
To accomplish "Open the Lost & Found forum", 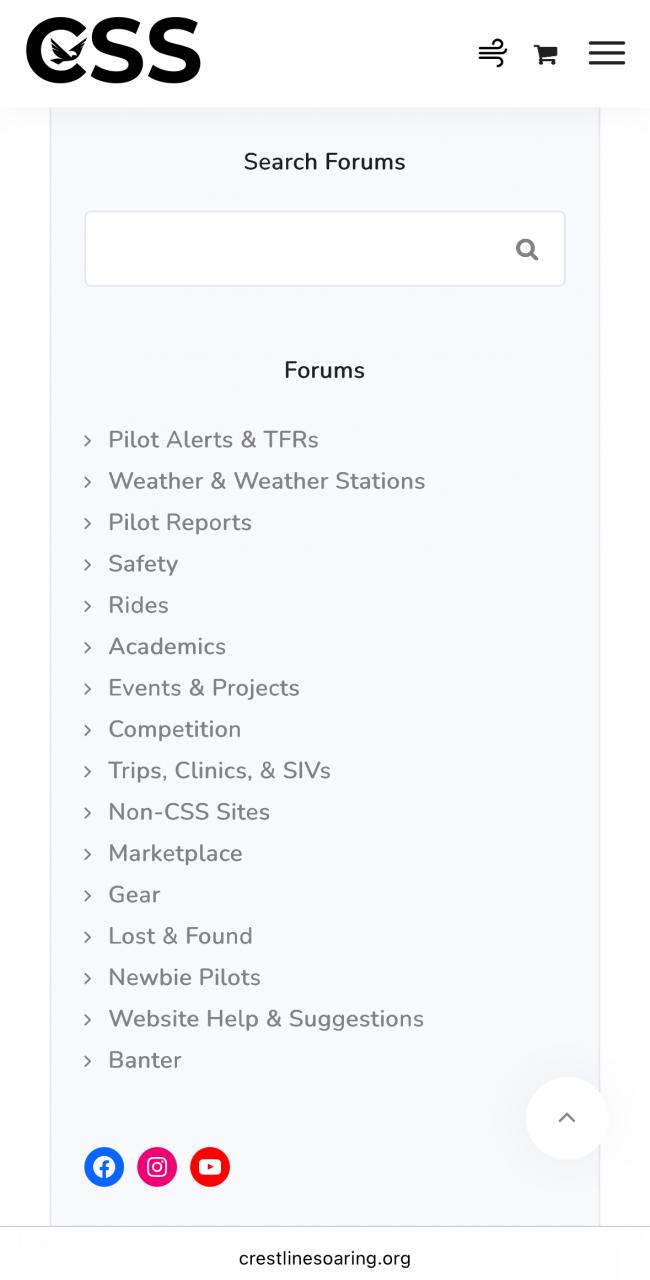I will click(x=181, y=936).
